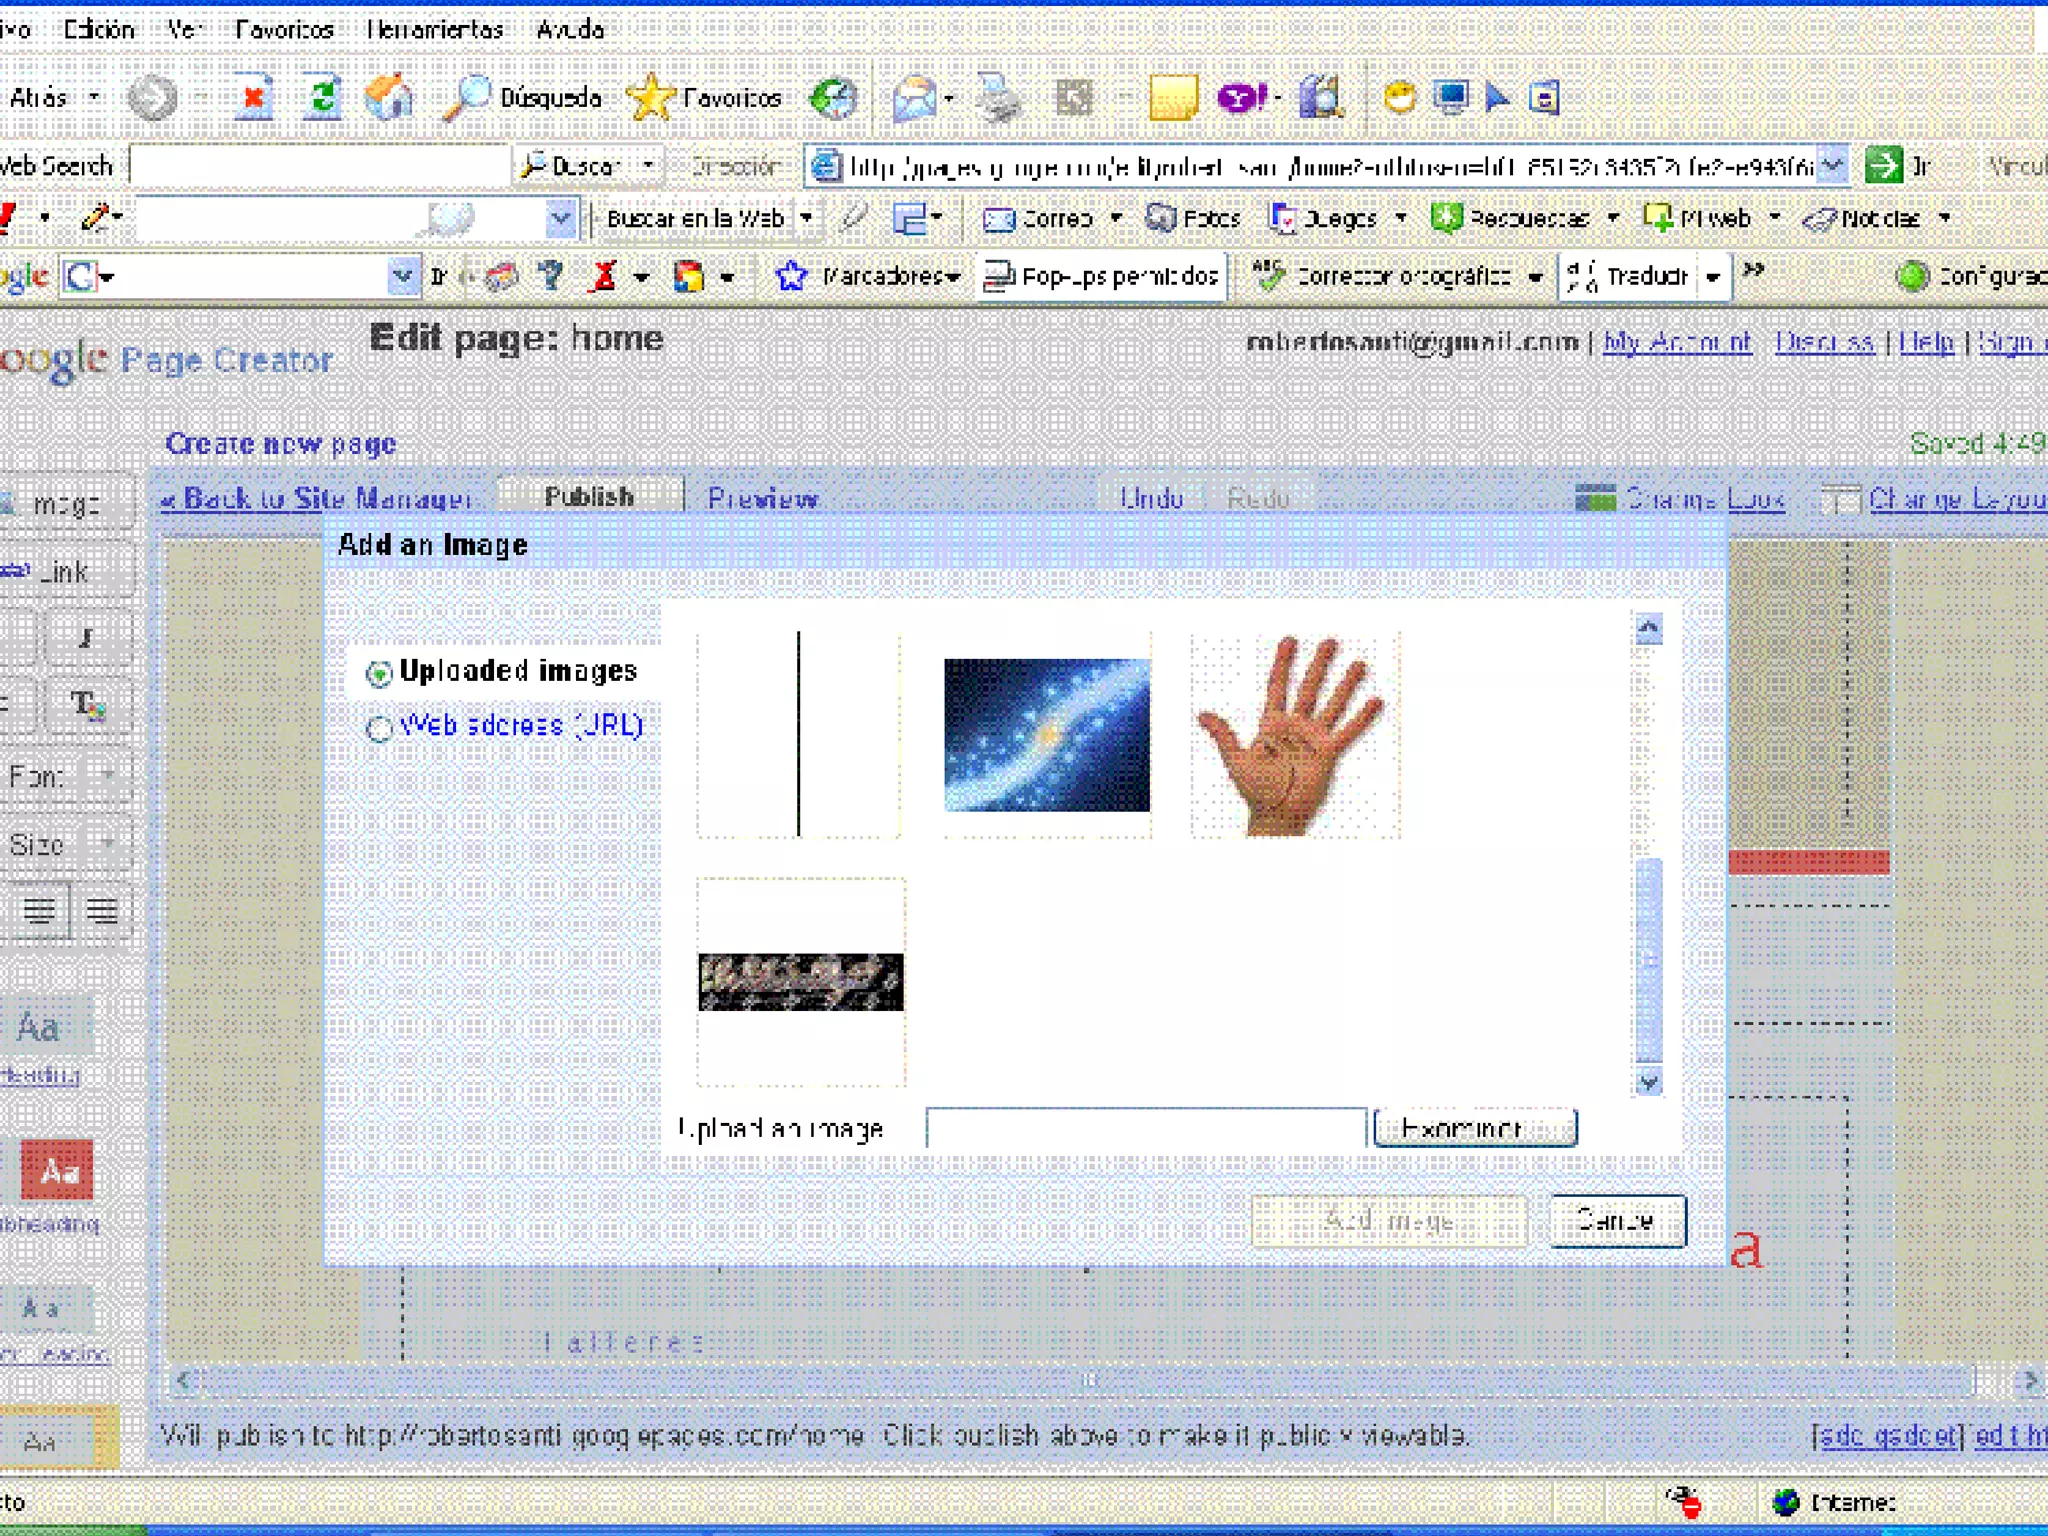This screenshot has width=2048, height=1536.
Task: Click the Home icon in browser toolbar
Action: (388, 98)
